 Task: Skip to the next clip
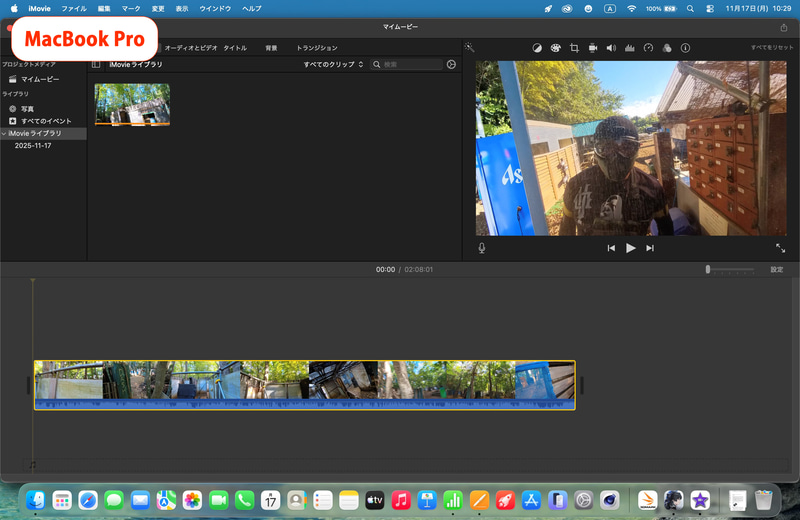650,248
